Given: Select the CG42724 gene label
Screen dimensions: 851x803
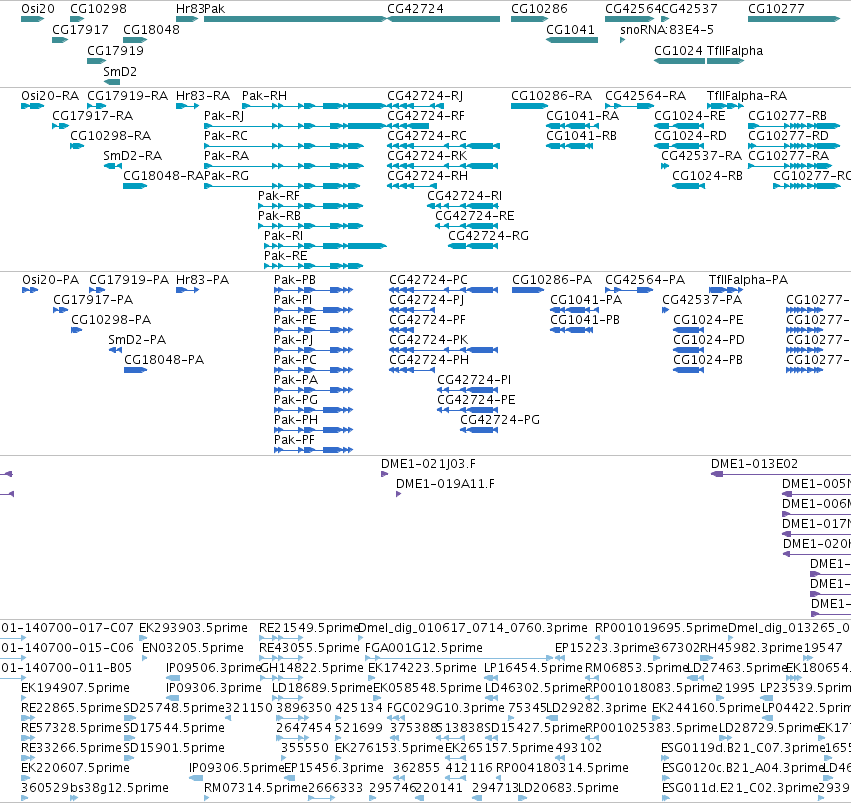Looking at the screenshot, I should pyautogui.click(x=415, y=9).
